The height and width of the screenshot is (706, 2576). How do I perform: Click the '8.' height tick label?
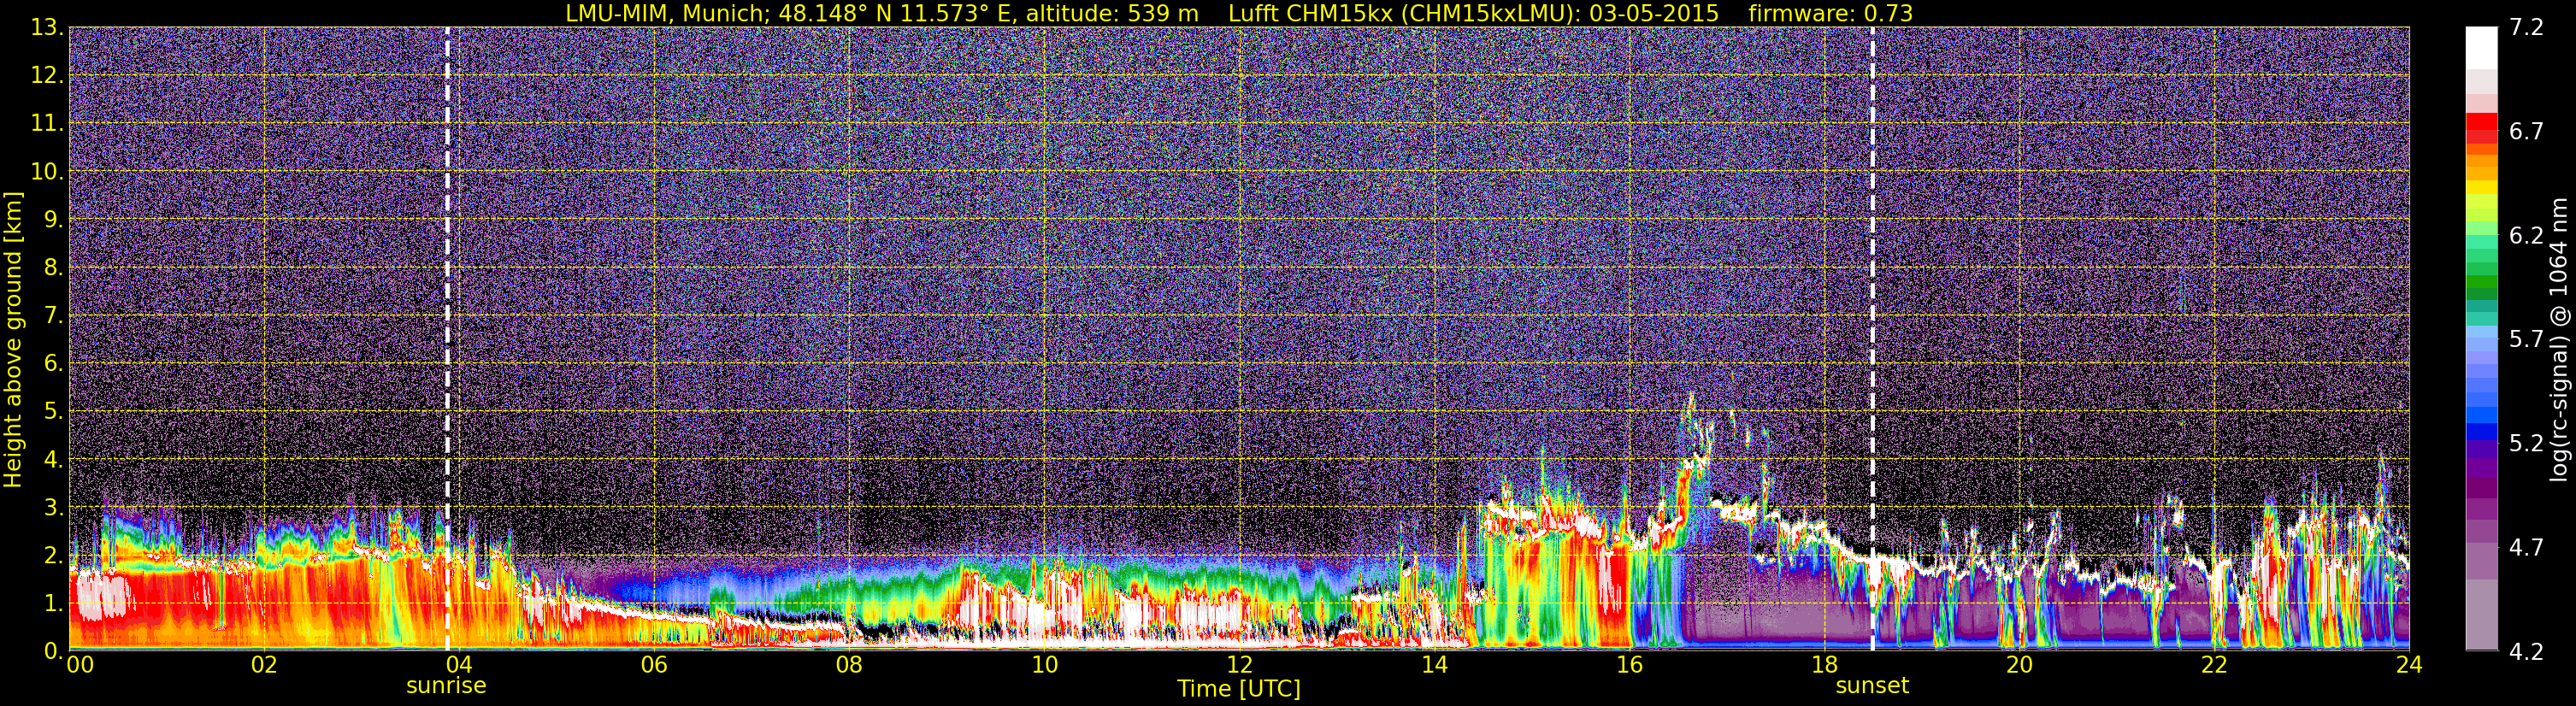pos(54,267)
